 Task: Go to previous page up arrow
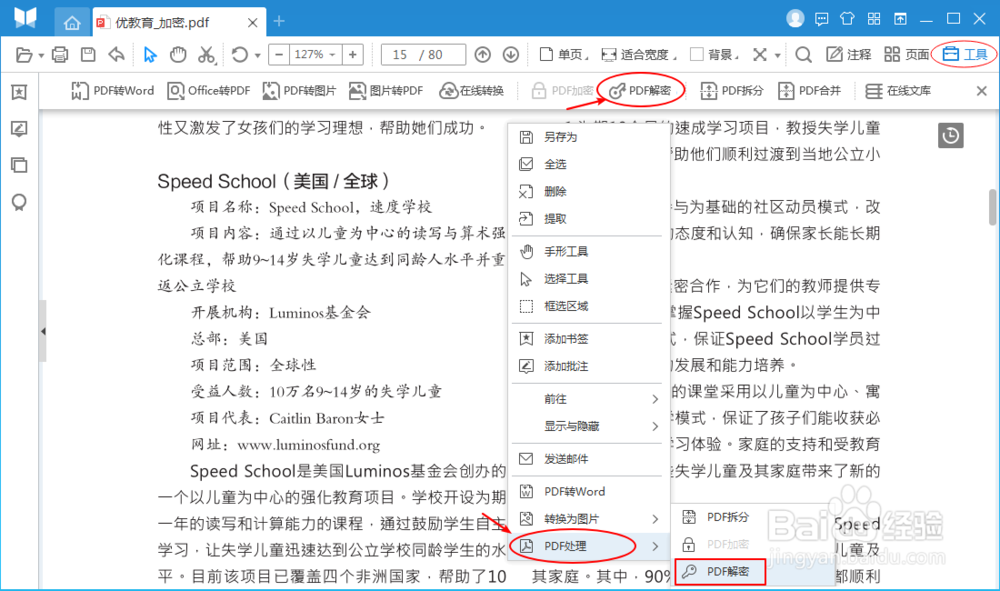point(483,55)
